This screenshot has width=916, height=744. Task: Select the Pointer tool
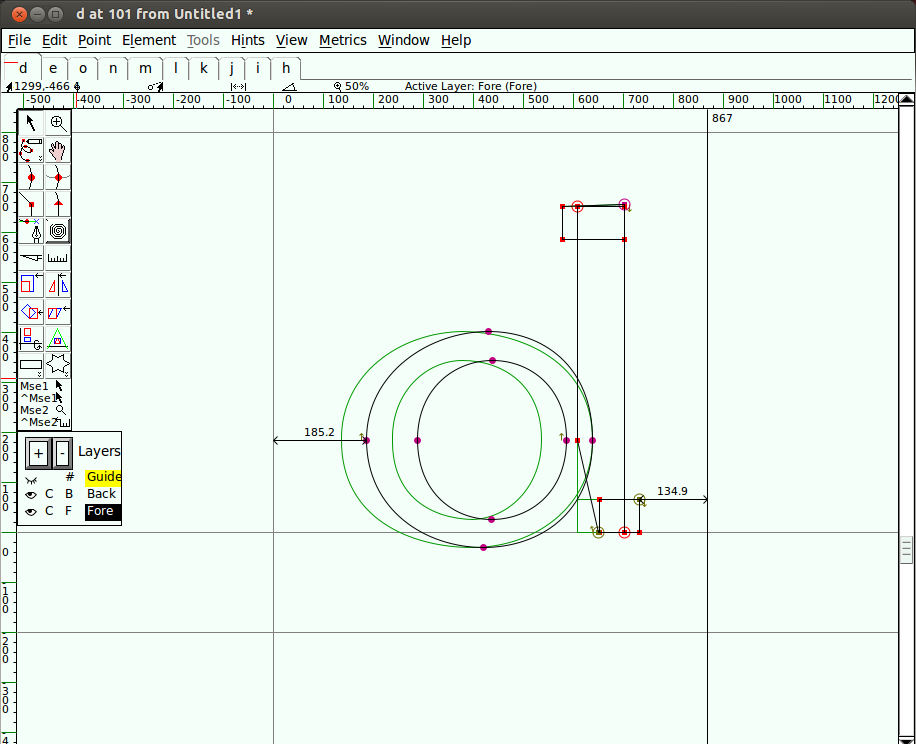coord(31,124)
